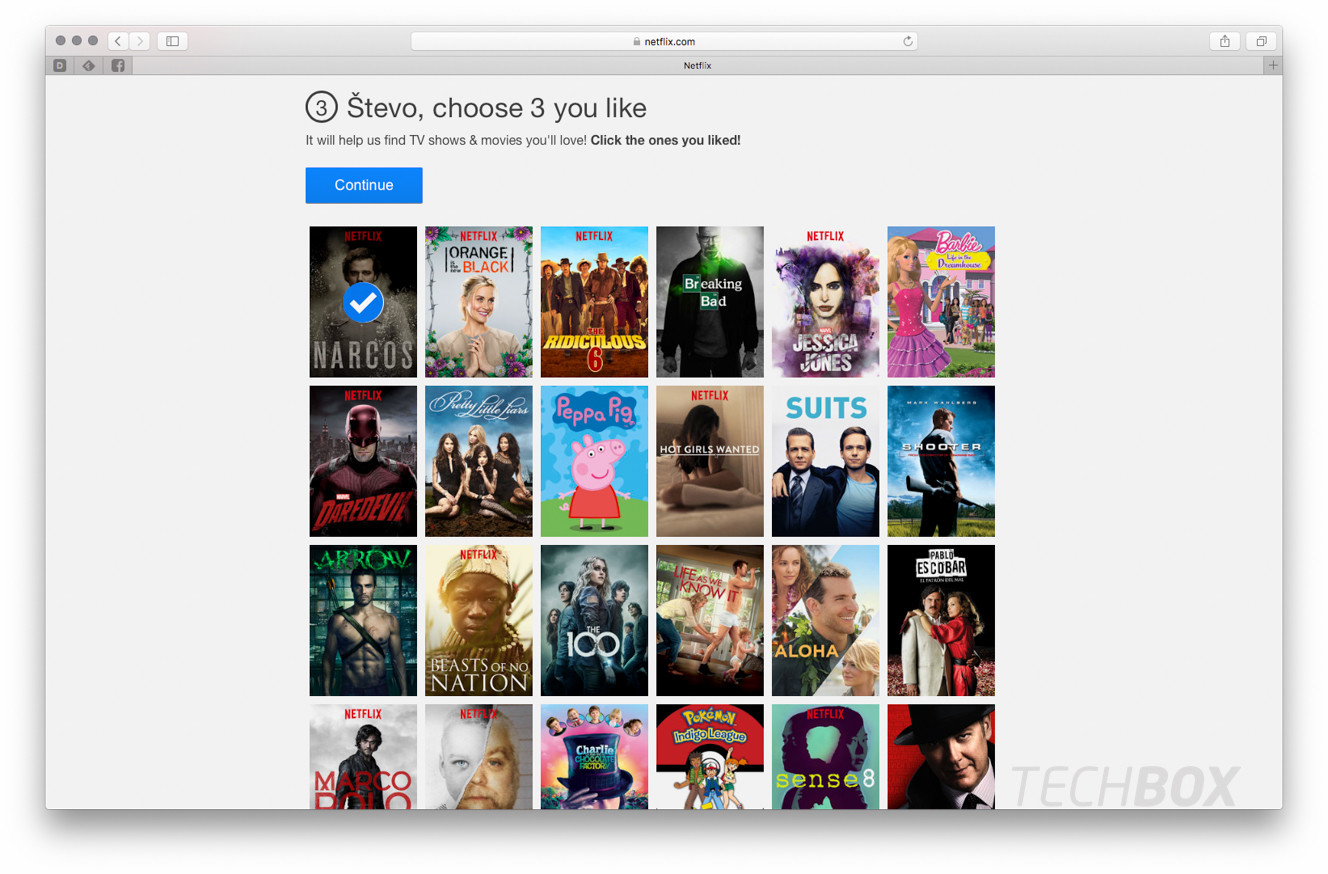Open the Safari share menu
Screen dimensions: 1328x874
coord(1225,41)
